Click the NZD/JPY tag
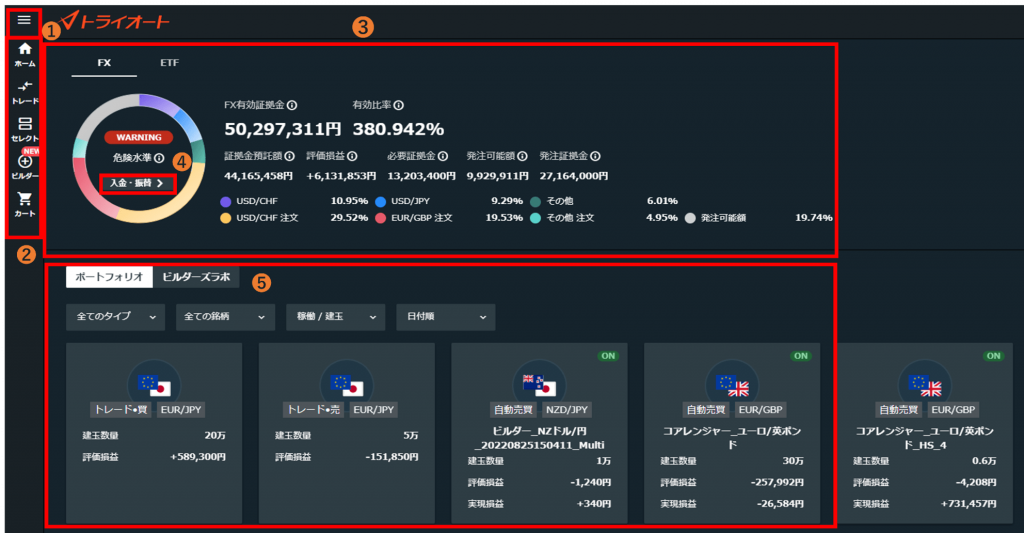 pyautogui.click(x=567, y=410)
